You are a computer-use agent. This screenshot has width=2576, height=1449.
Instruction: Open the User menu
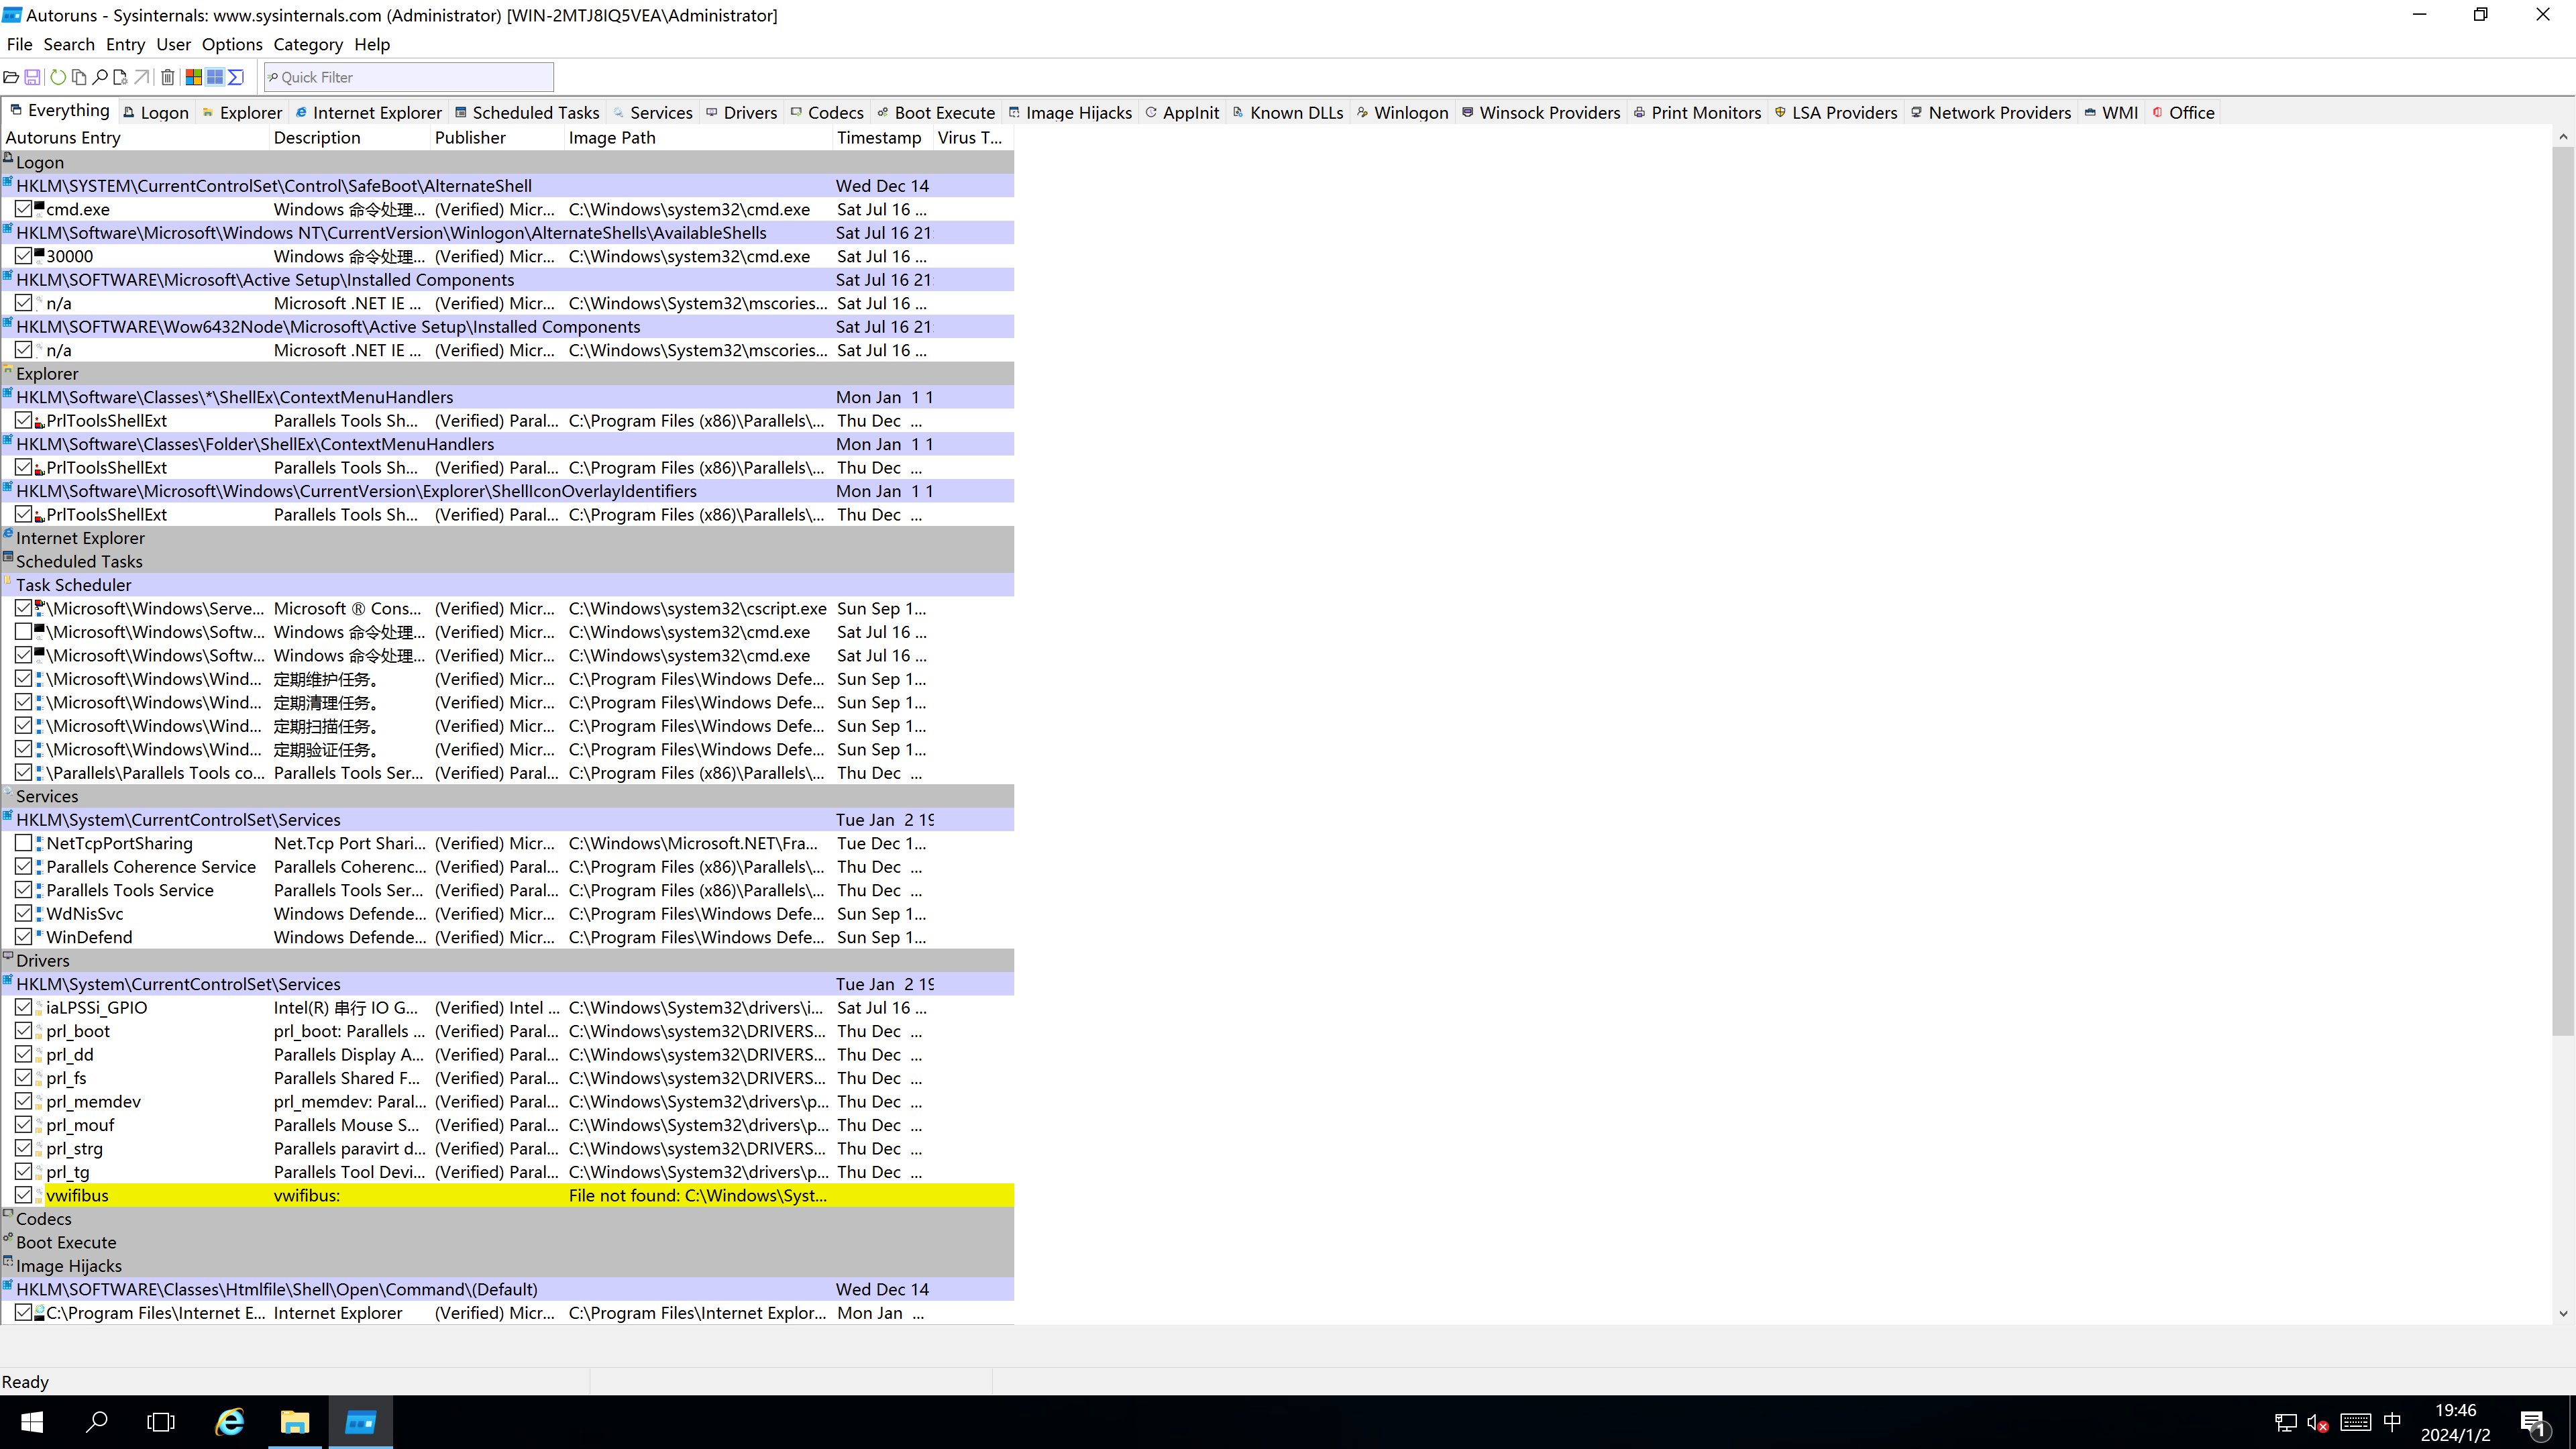click(173, 44)
